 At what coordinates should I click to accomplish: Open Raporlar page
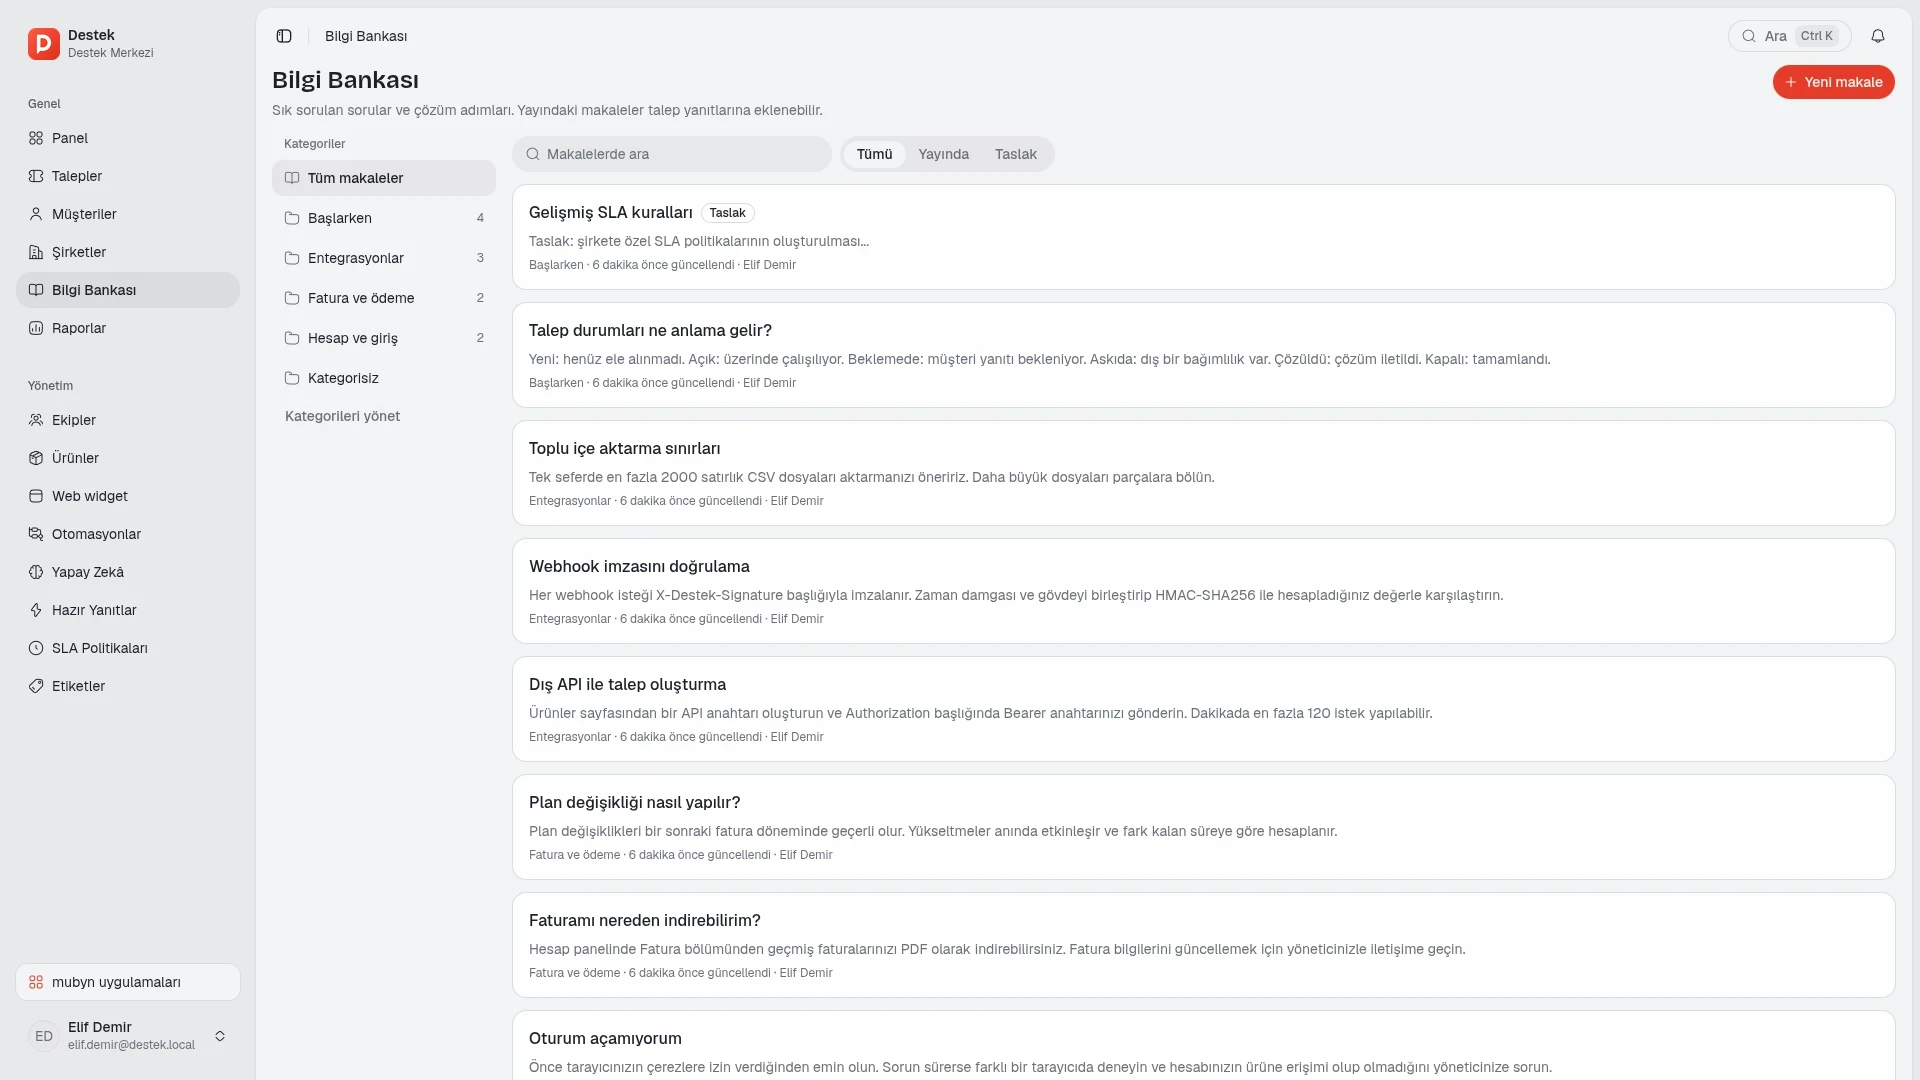[x=128, y=328]
